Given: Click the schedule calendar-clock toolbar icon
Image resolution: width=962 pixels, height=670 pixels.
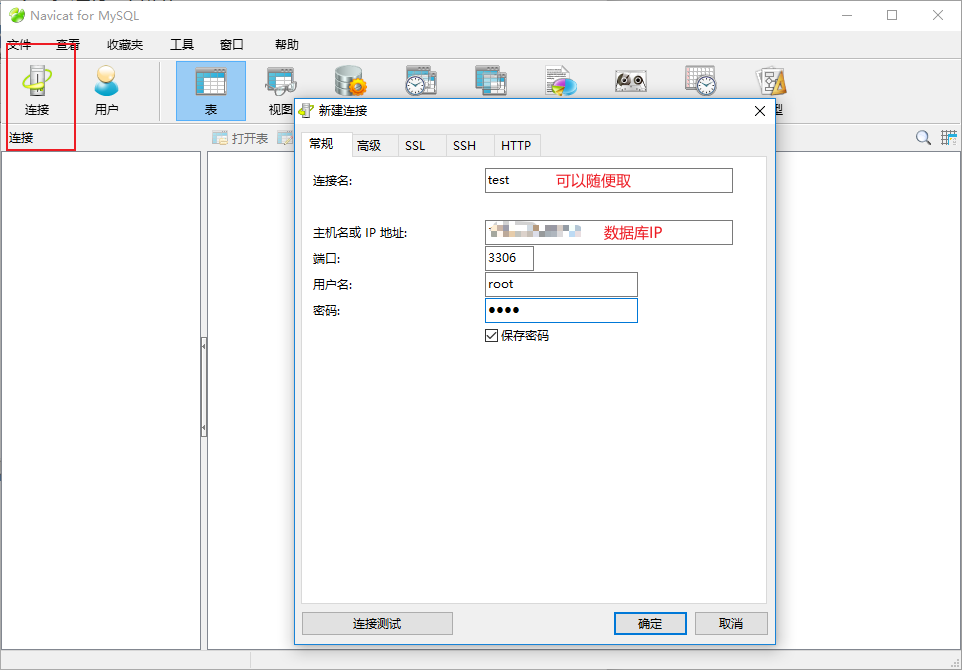Looking at the screenshot, I should 701,81.
